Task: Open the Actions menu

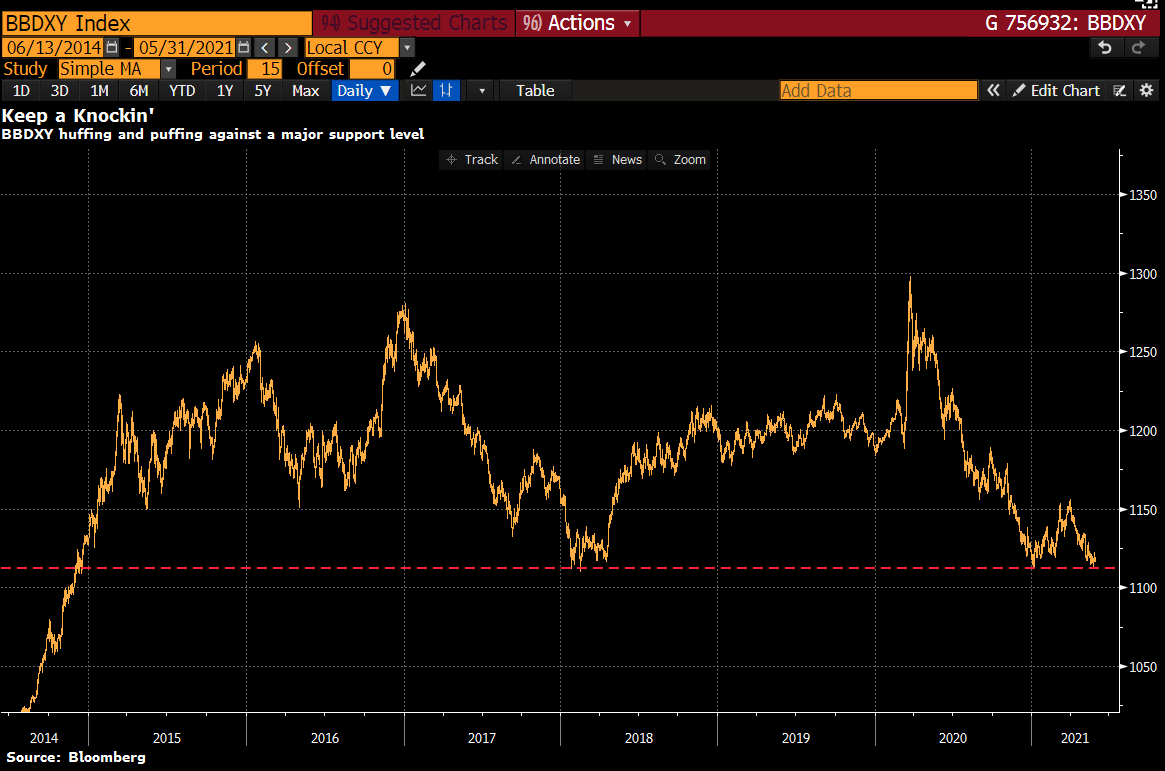Action: pos(577,23)
